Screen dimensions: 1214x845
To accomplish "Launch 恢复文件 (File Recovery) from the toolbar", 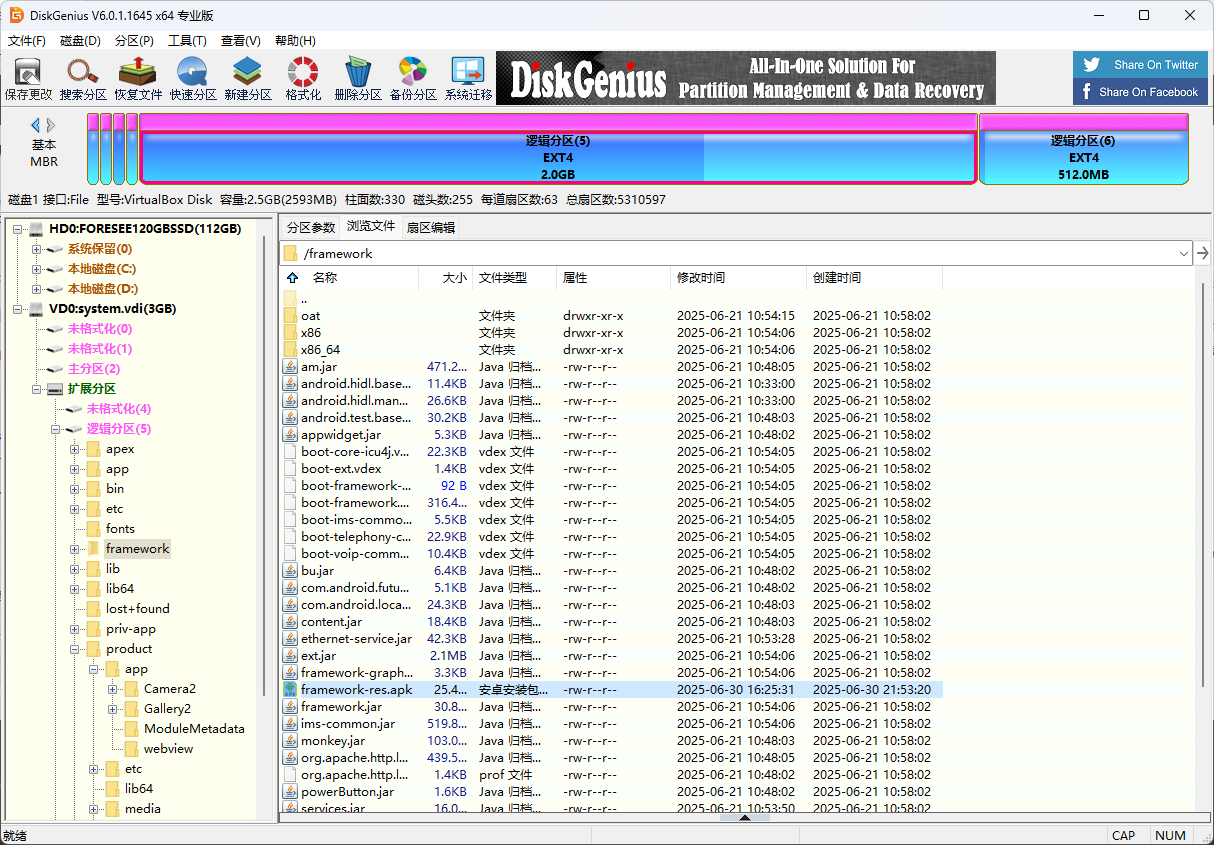I will pyautogui.click(x=137, y=77).
